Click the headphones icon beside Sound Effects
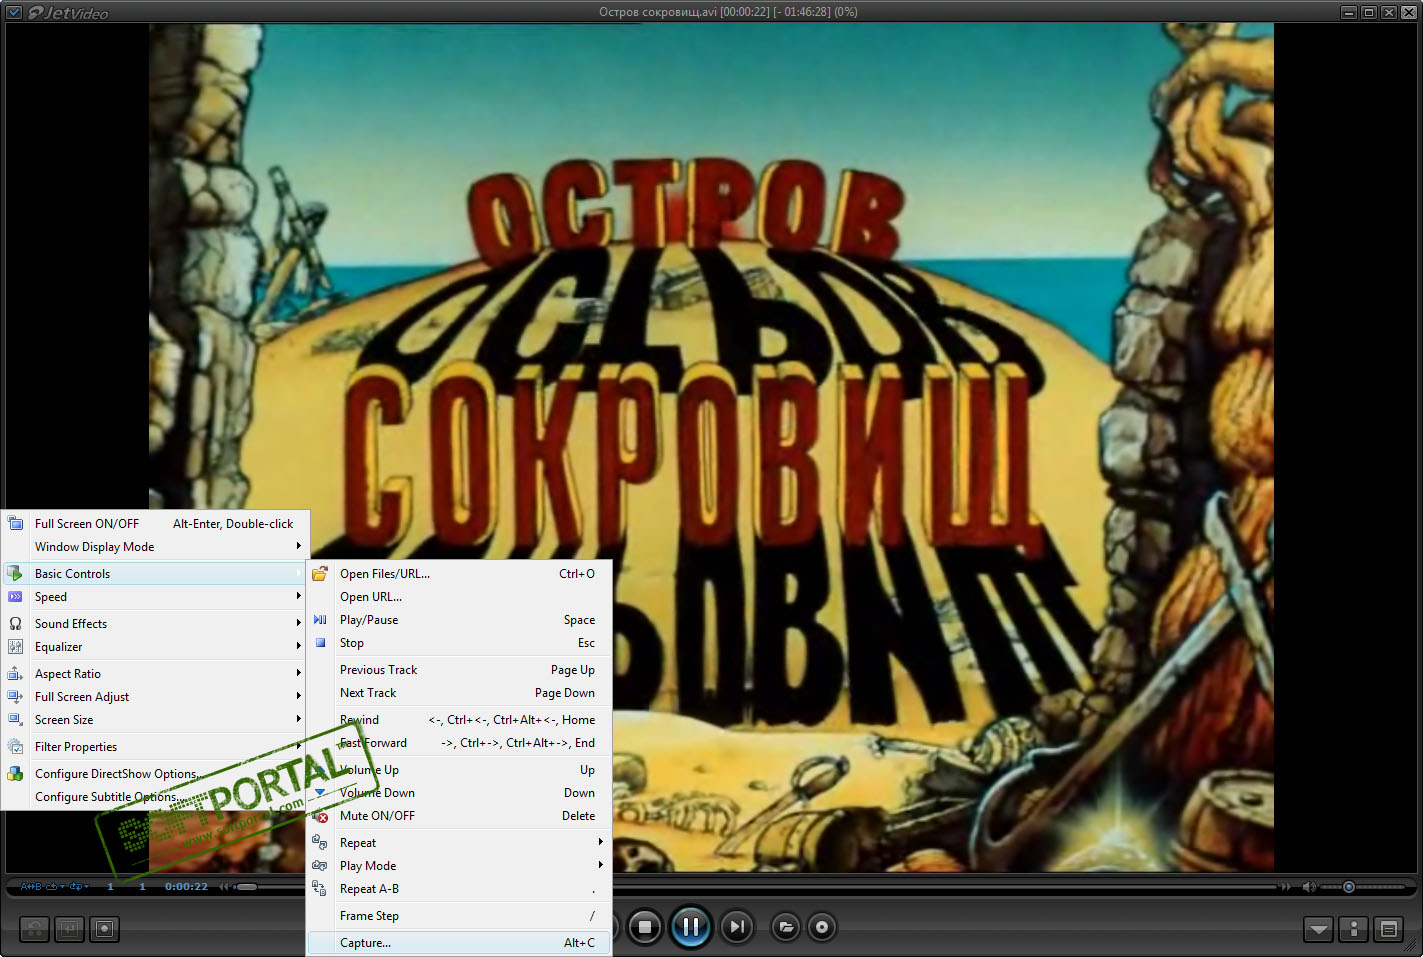This screenshot has width=1423, height=957. tap(15, 623)
